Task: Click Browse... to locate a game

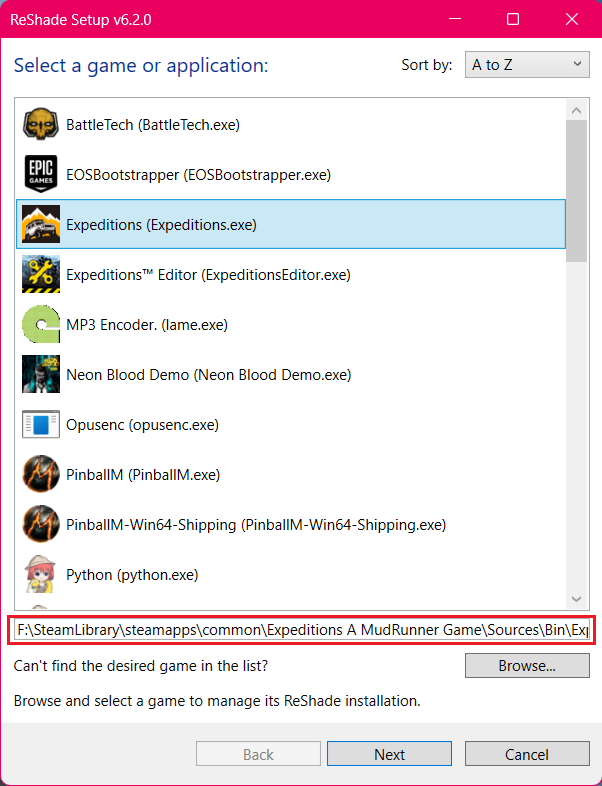Action: tap(527, 666)
